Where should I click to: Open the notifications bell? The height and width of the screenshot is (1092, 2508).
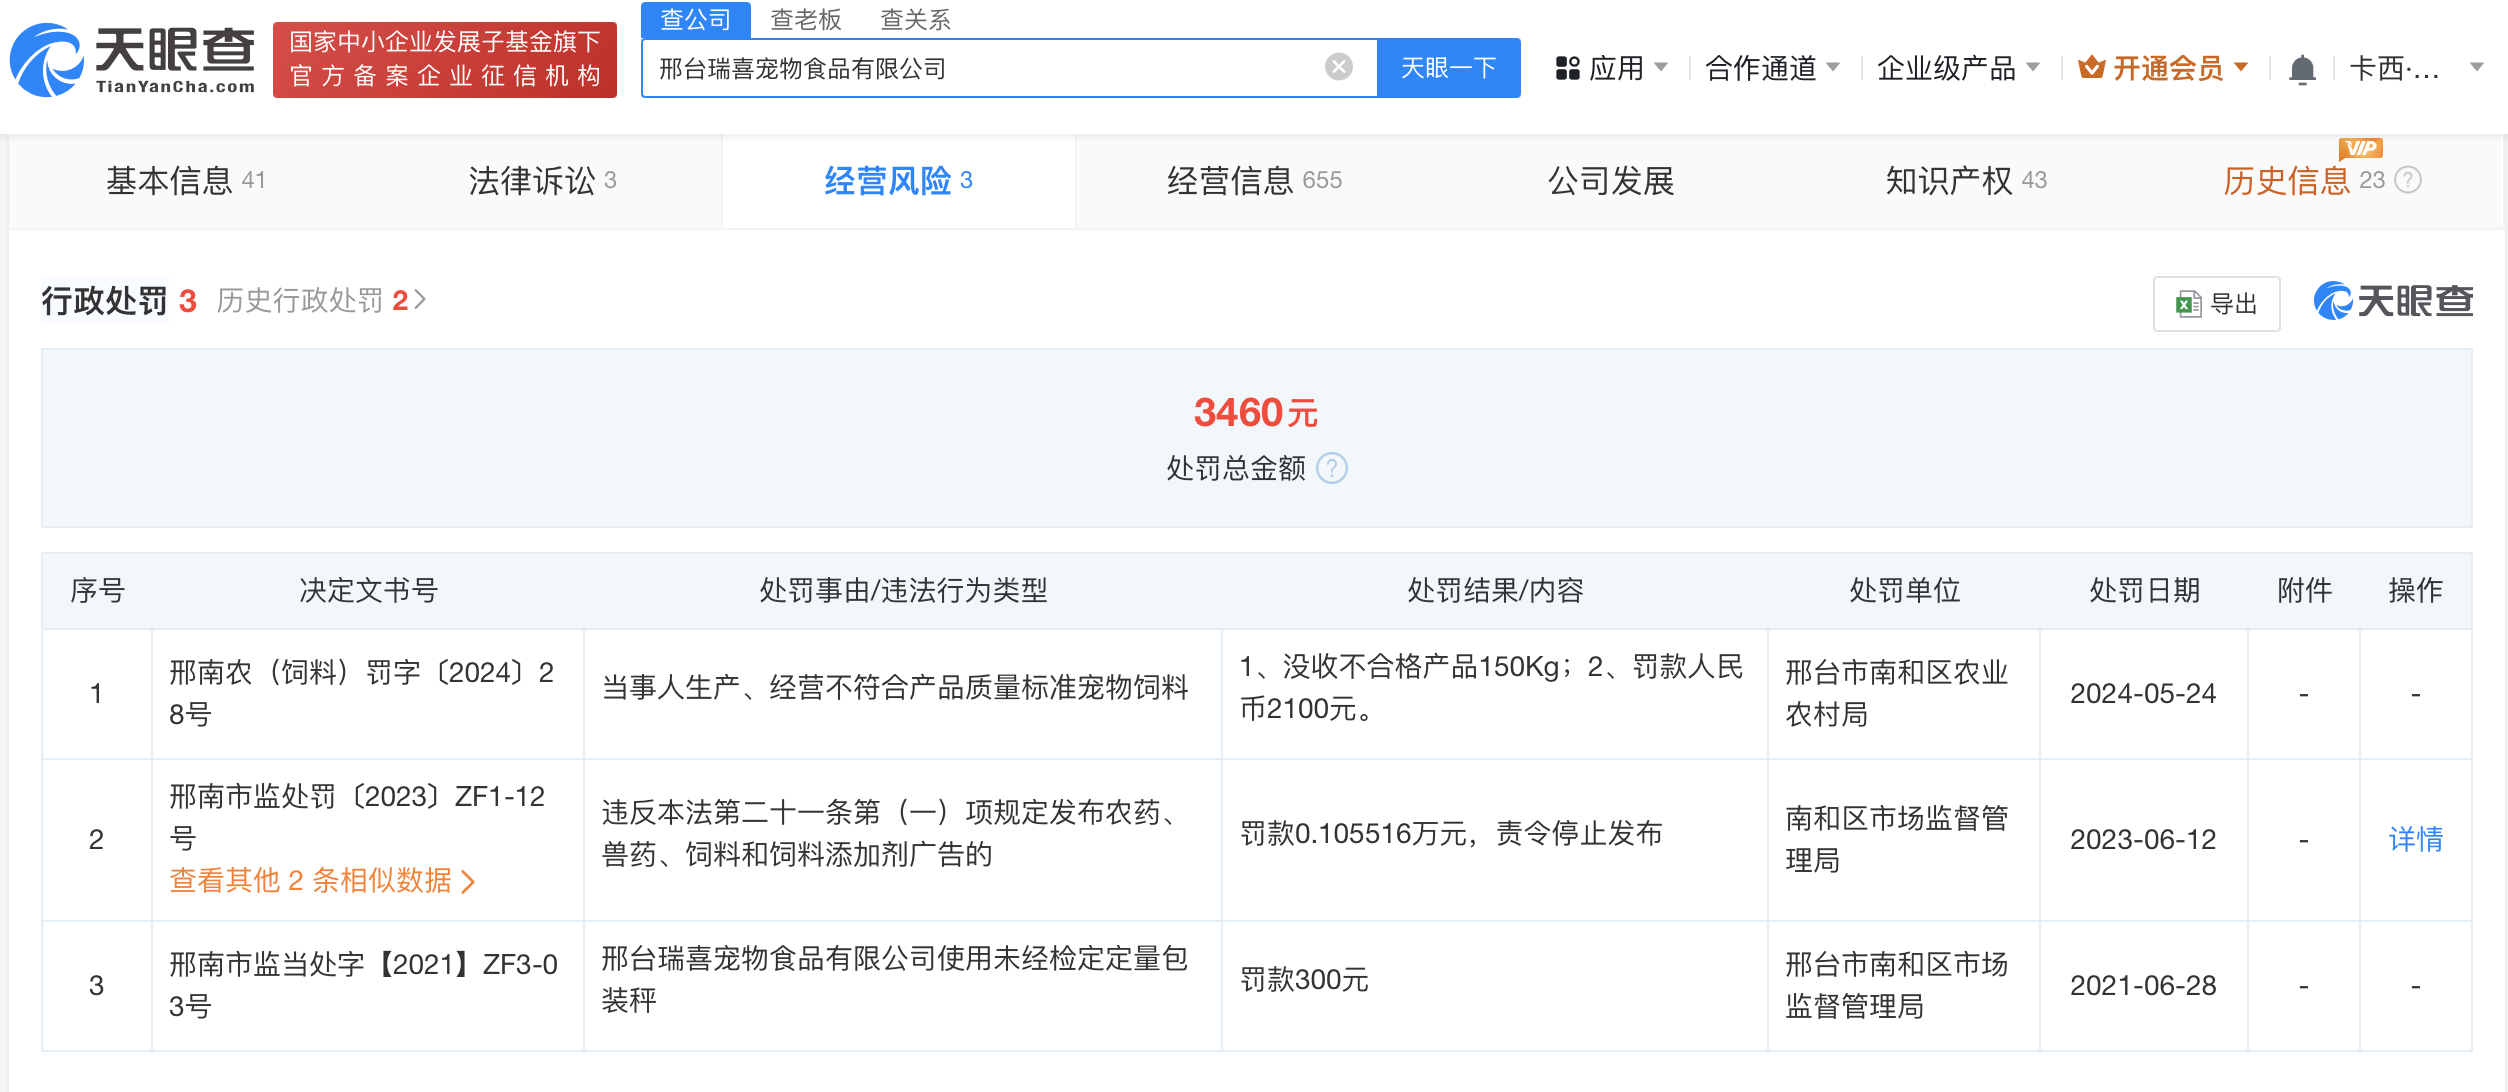[x=2302, y=69]
